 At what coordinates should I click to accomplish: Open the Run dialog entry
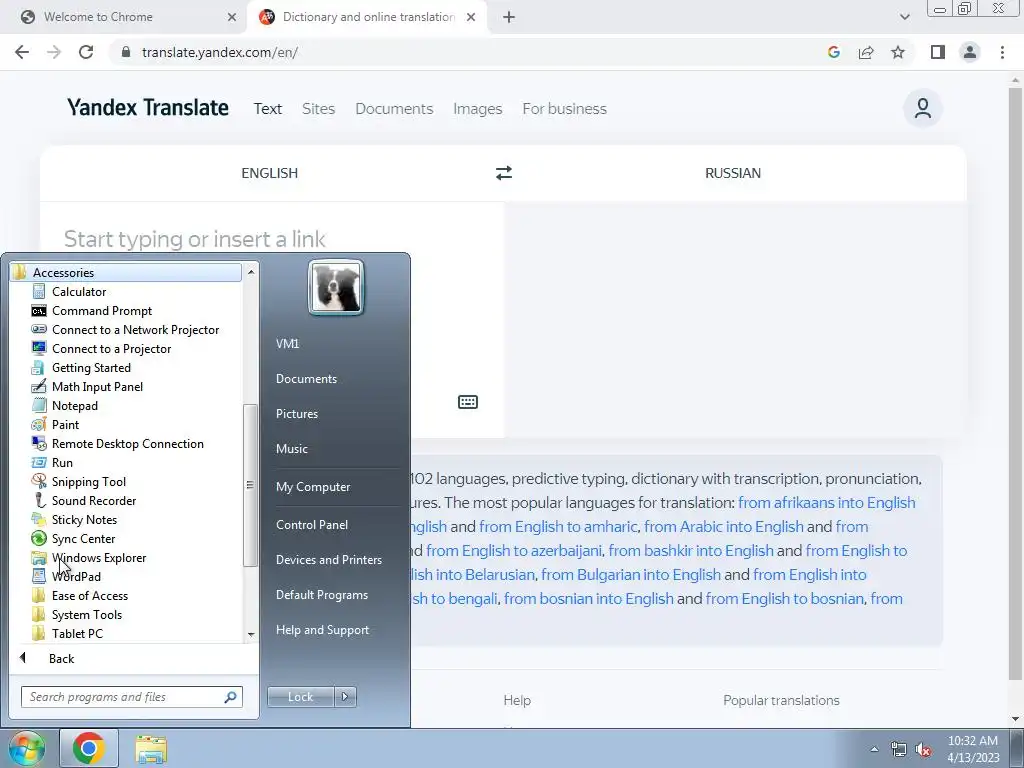[62, 462]
